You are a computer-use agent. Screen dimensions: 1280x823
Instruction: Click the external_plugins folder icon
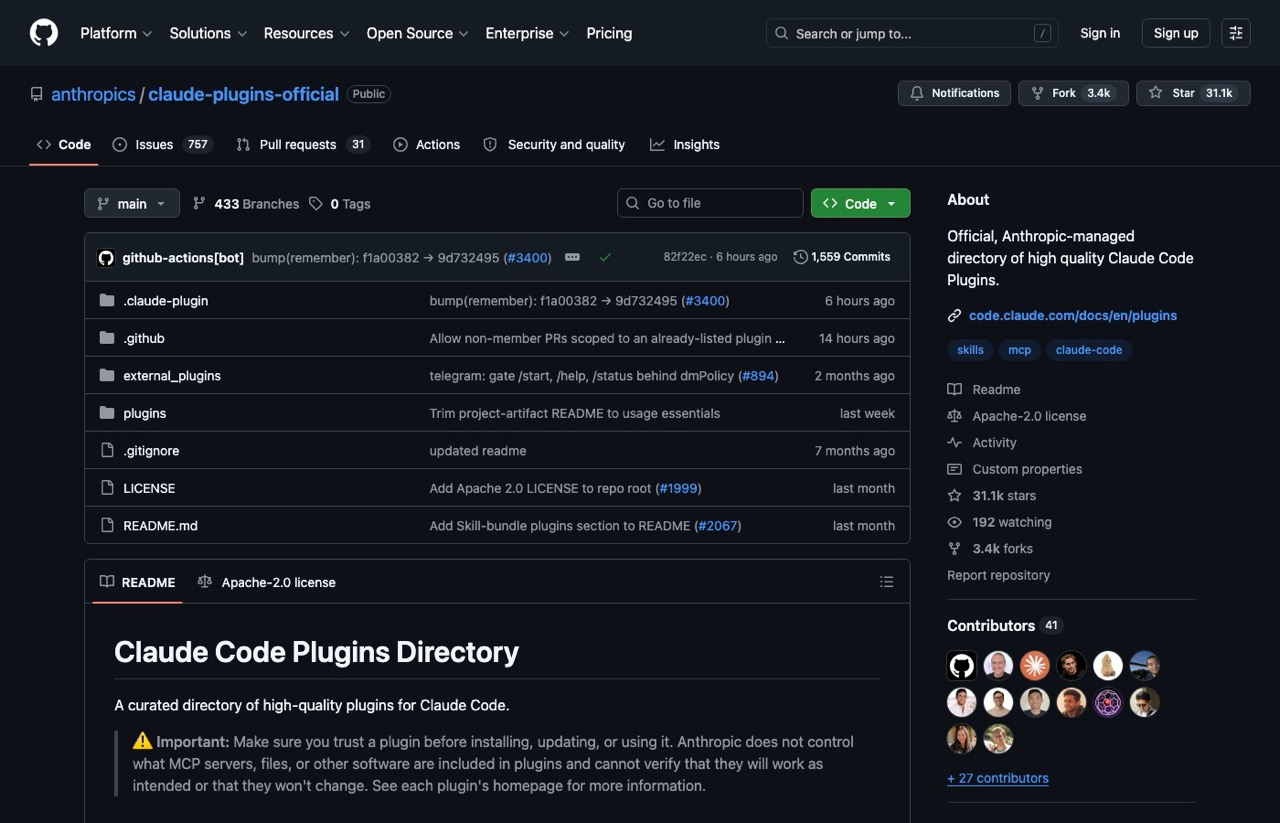click(x=107, y=376)
